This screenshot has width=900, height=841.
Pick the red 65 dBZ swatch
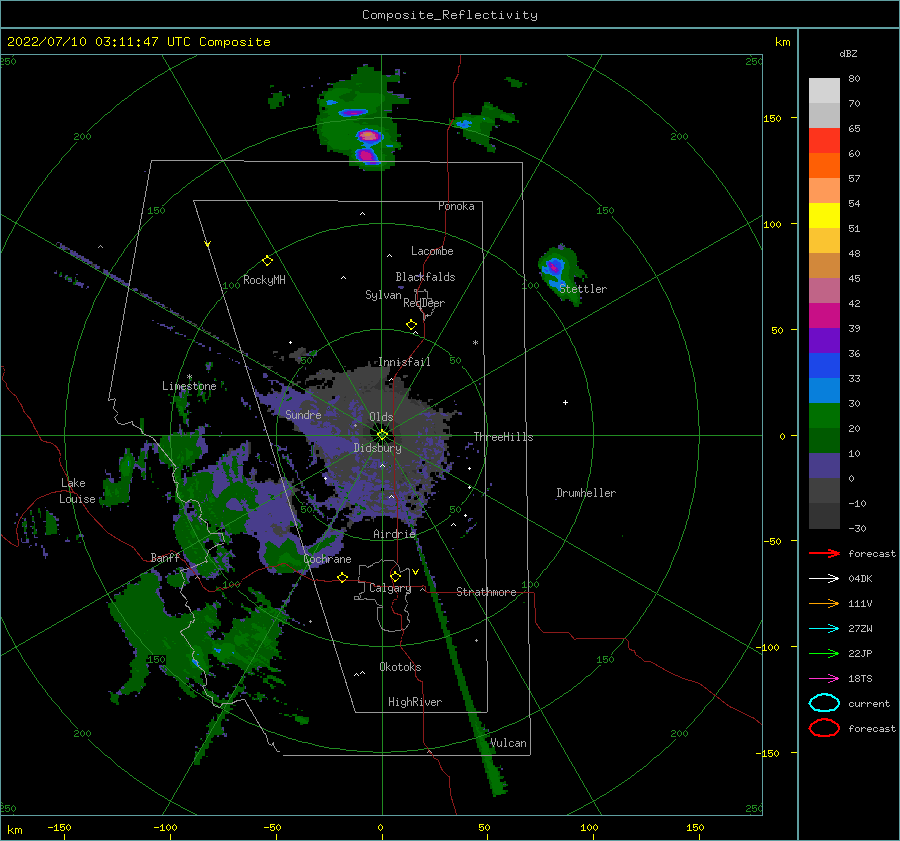tap(824, 141)
